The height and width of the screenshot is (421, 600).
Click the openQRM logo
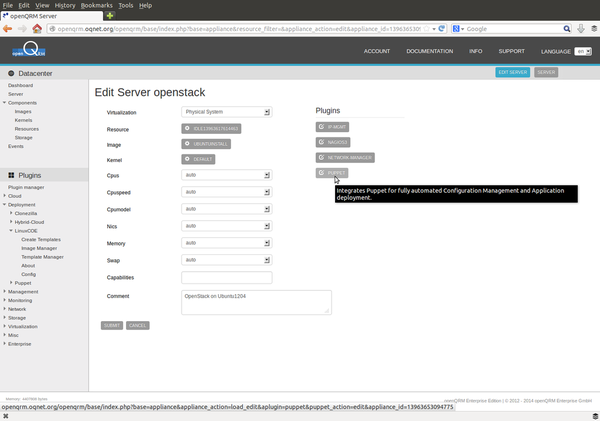click(29, 50)
